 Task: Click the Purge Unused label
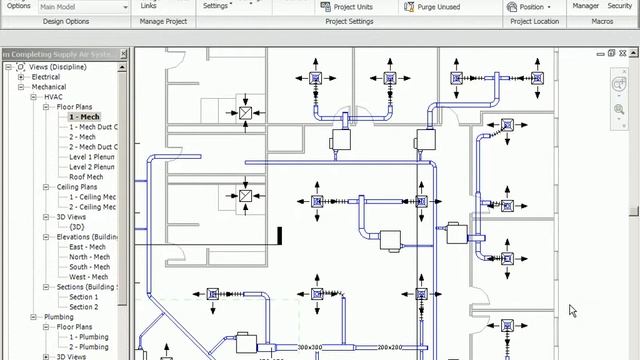click(x=438, y=7)
